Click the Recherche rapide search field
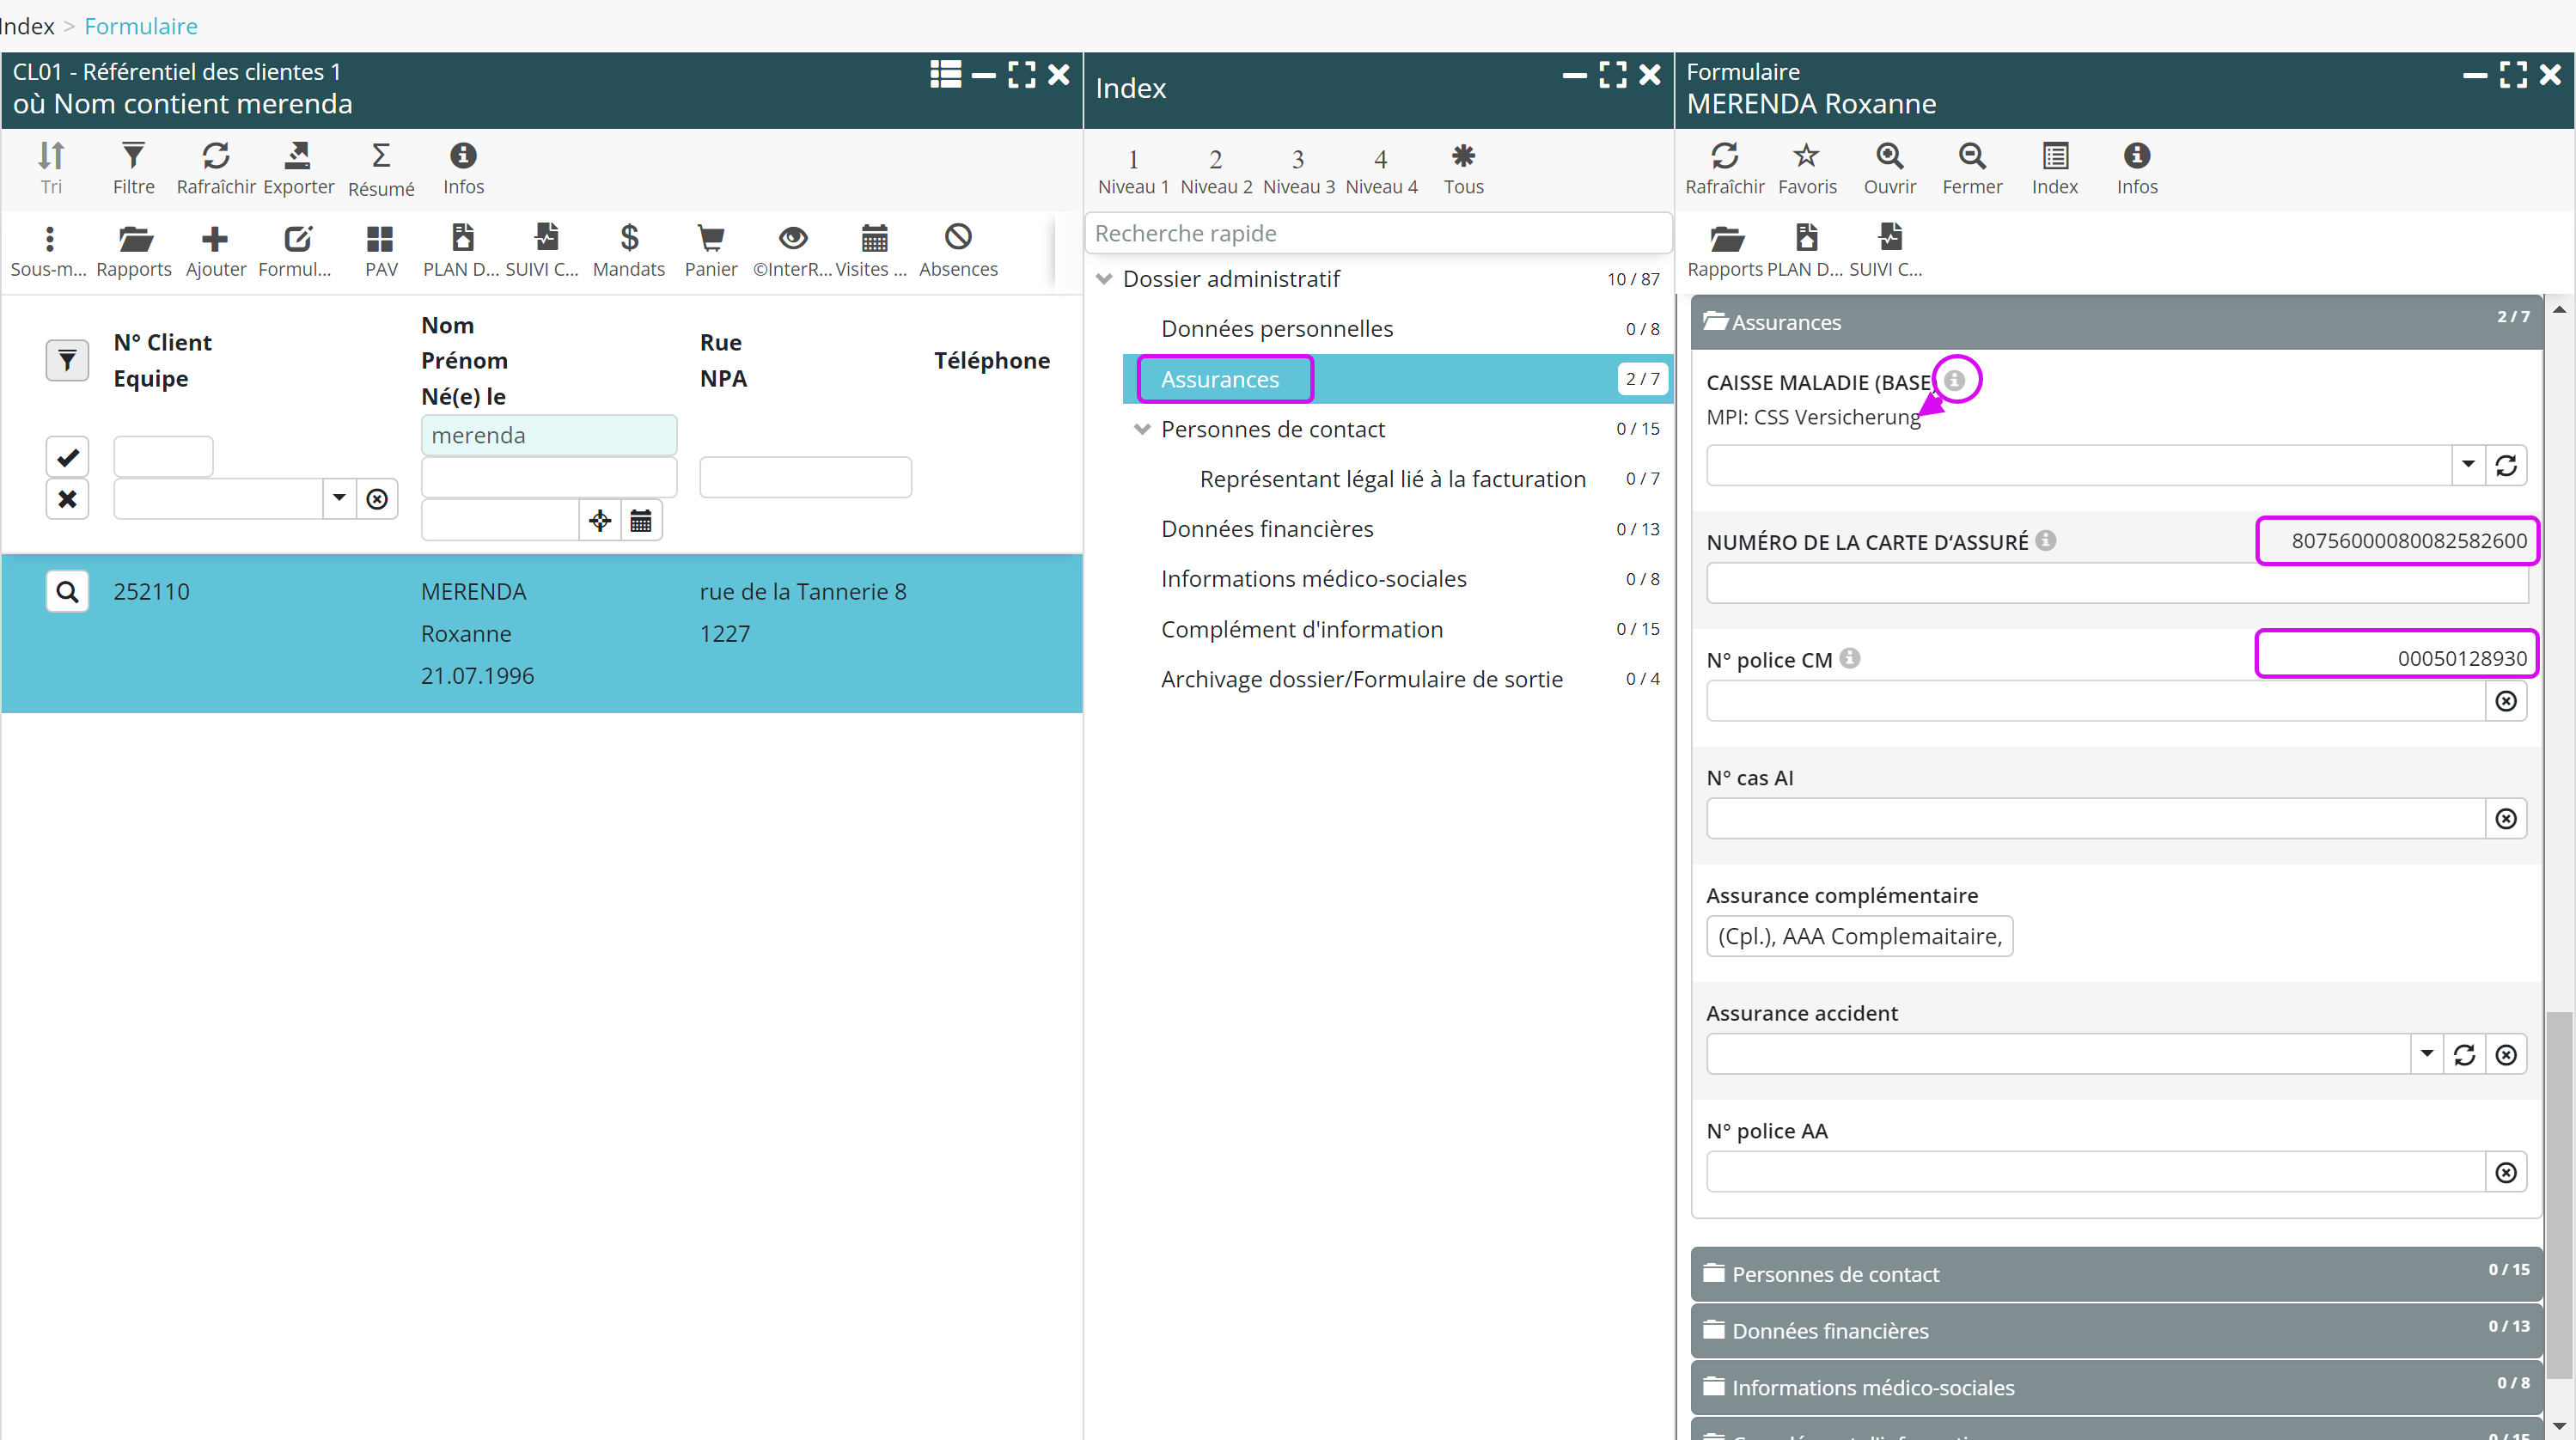Viewport: 2576px width, 1440px height. tap(1377, 233)
